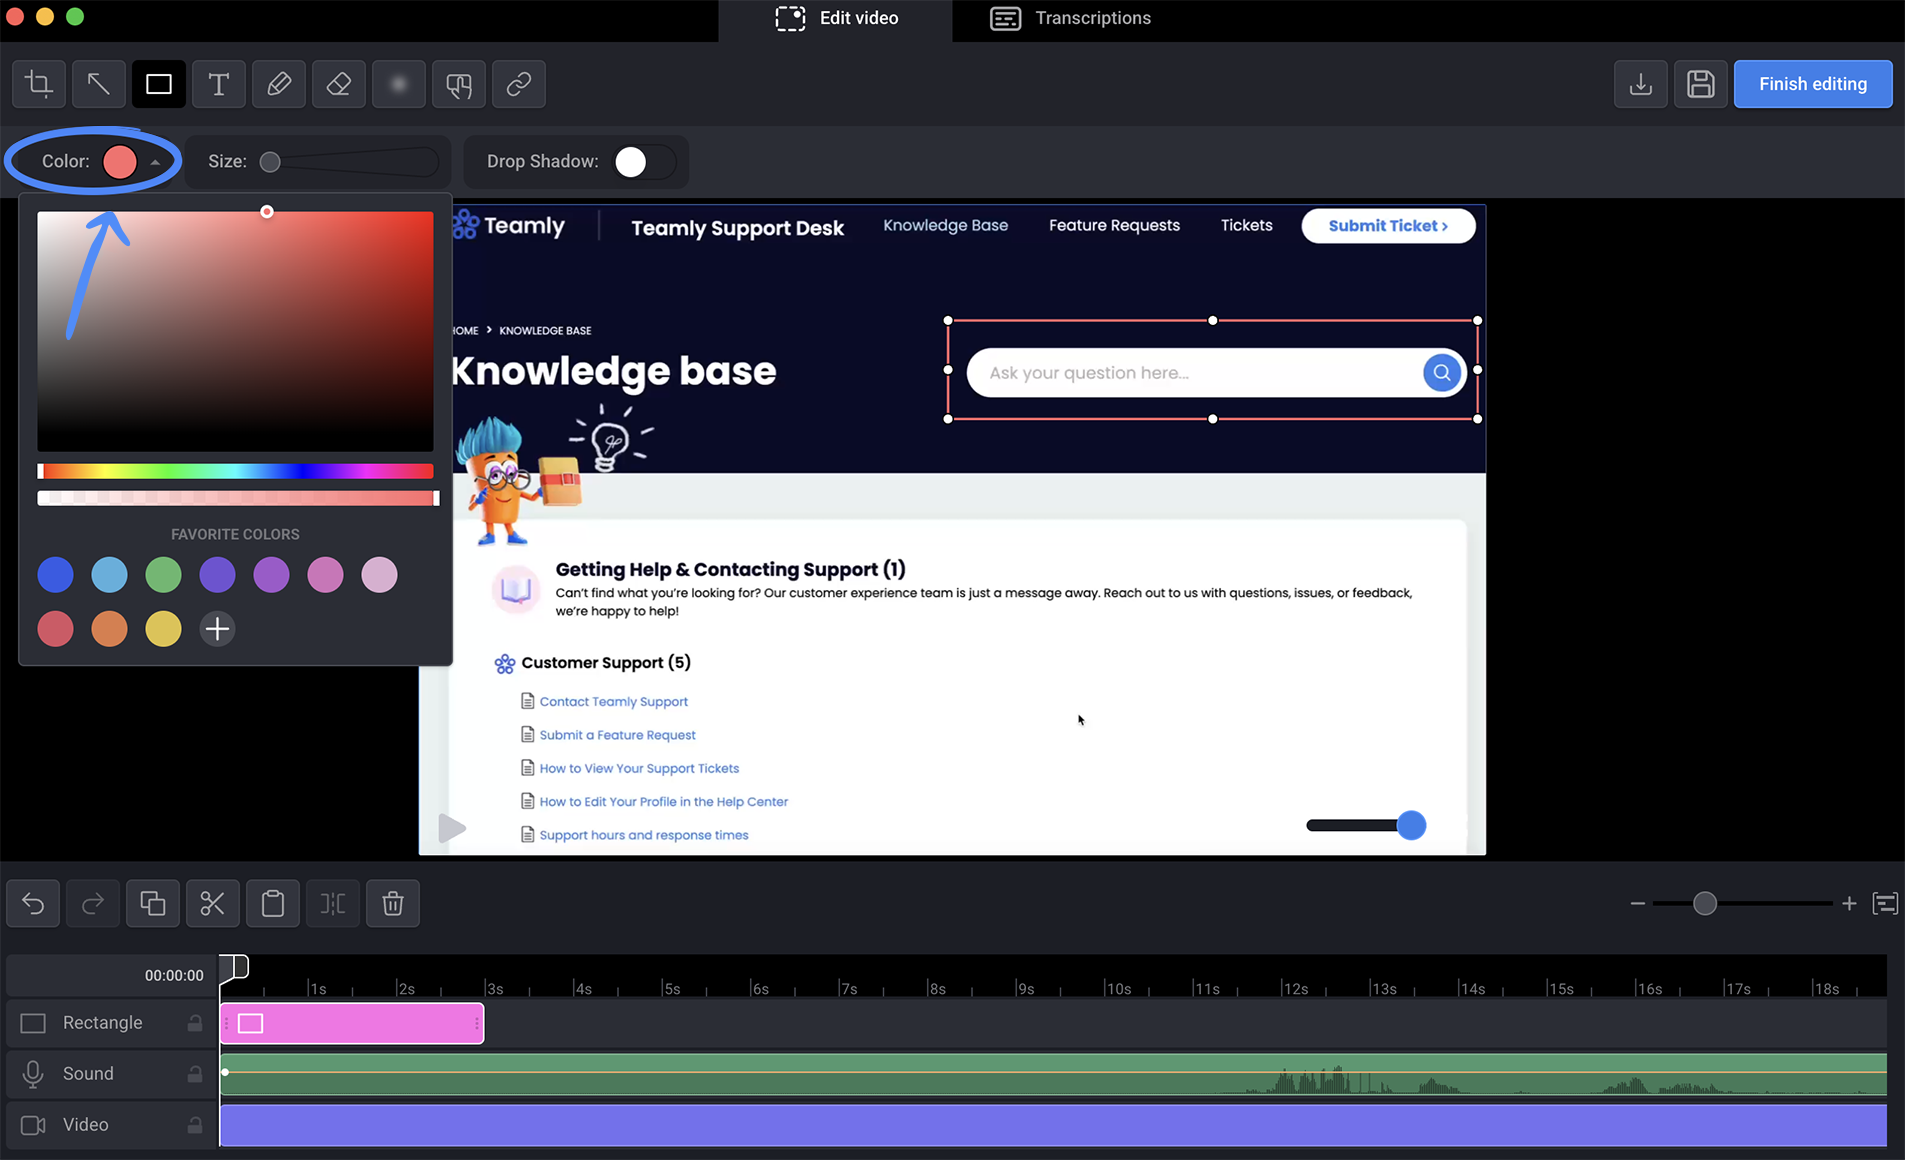Screen dimensions: 1905x1160
Task: Switch to the Edit video tab
Action: tap(836, 18)
